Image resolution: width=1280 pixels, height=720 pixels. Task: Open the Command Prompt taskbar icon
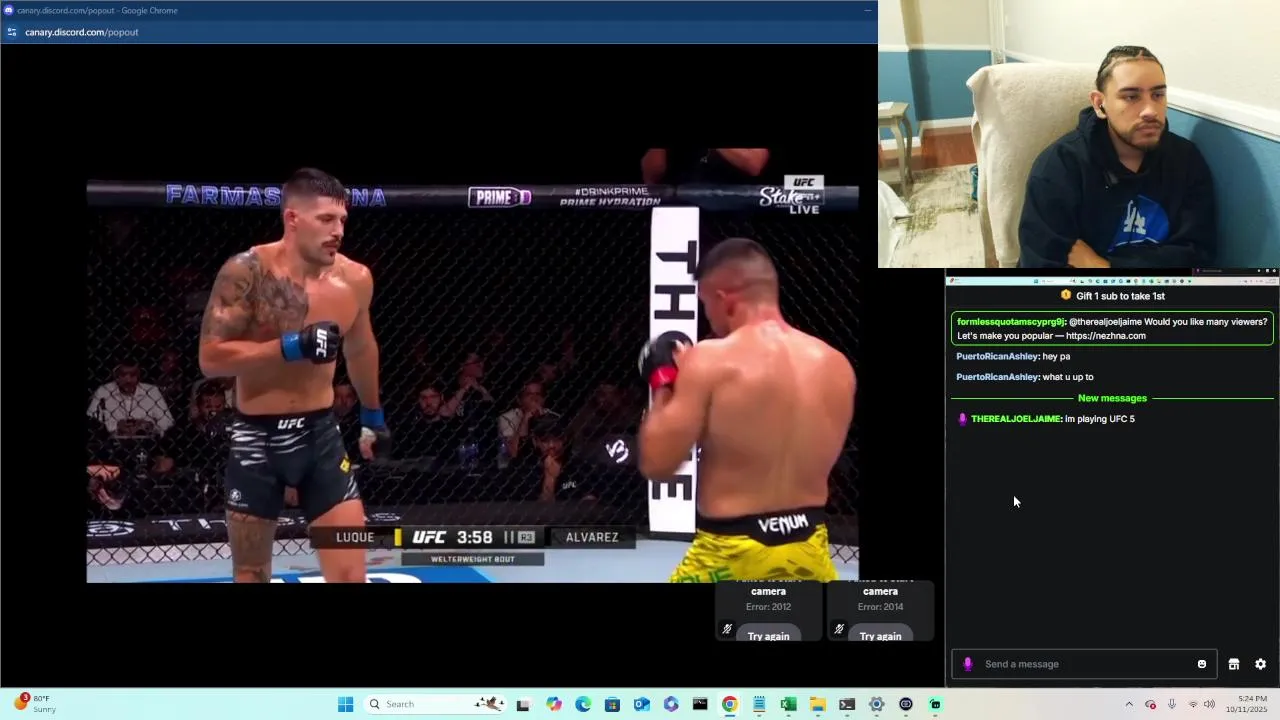point(700,704)
